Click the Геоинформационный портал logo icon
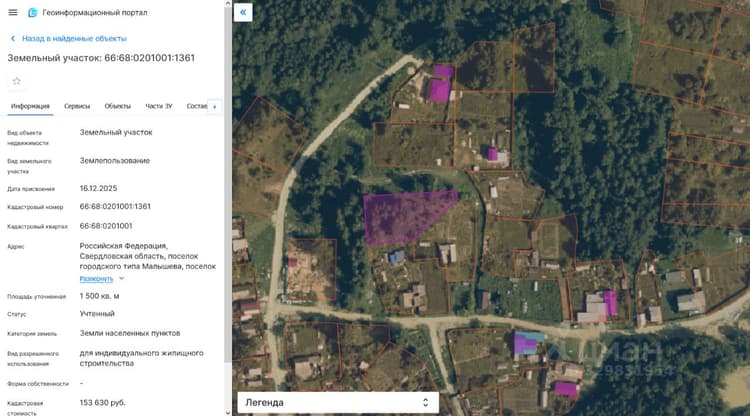The height and width of the screenshot is (416, 750). coord(33,12)
